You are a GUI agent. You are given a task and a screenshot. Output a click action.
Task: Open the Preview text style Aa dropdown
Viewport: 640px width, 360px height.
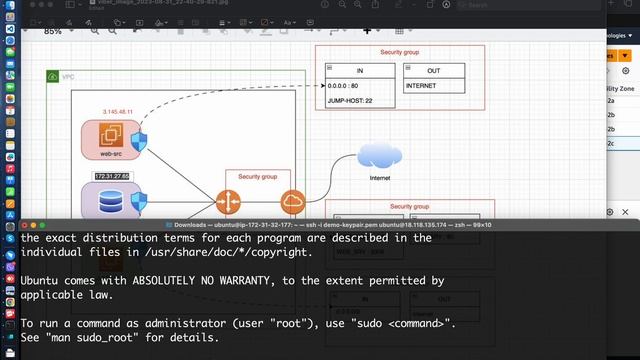(289, 22)
